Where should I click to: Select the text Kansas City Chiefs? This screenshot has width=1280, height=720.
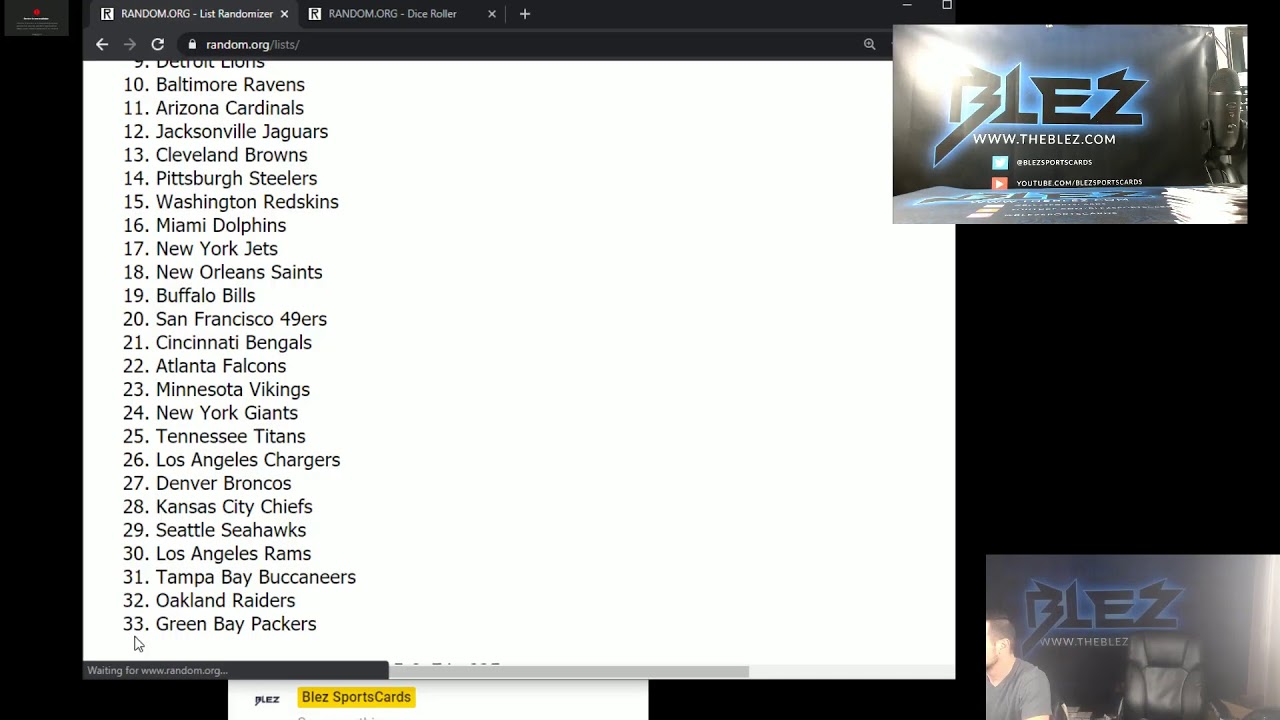point(234,507)
